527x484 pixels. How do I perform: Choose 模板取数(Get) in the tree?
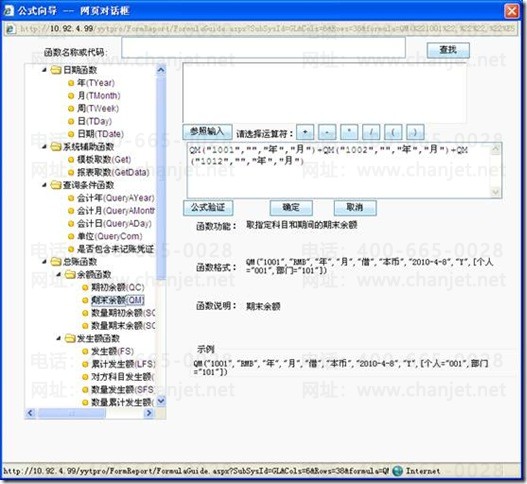click(104, 159)
